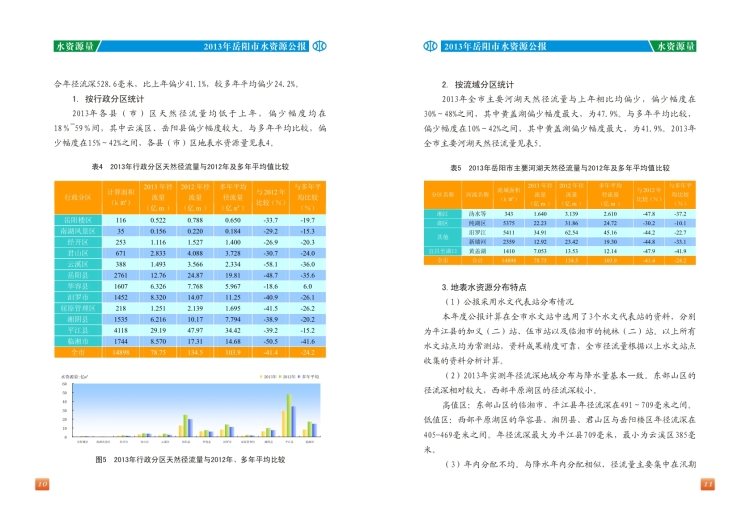Click the green '水资源量' label on left page header
The image size is (750, 522).
[x=76, y=46]
